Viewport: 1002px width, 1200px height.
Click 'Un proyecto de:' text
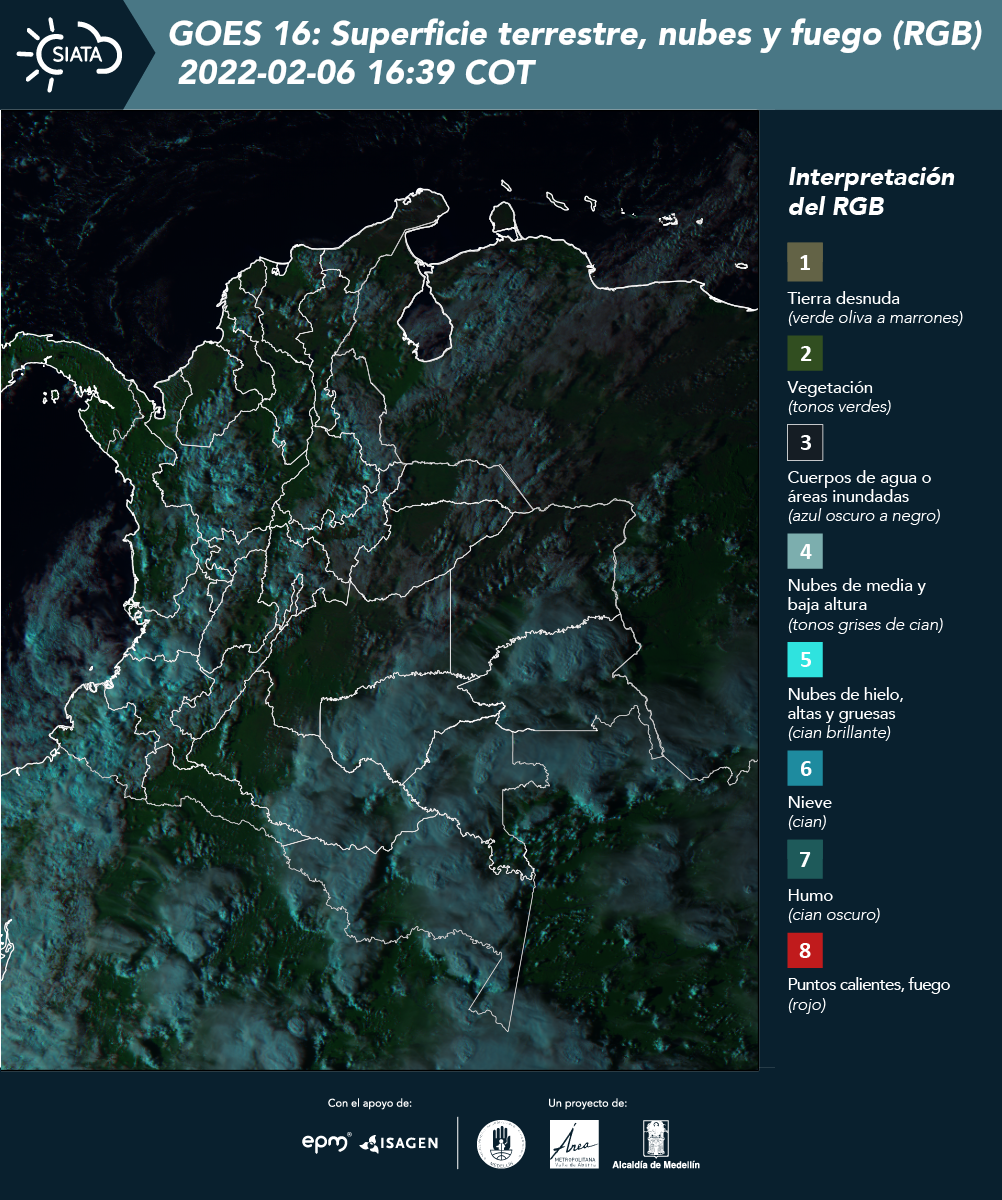click(588, 1103)
